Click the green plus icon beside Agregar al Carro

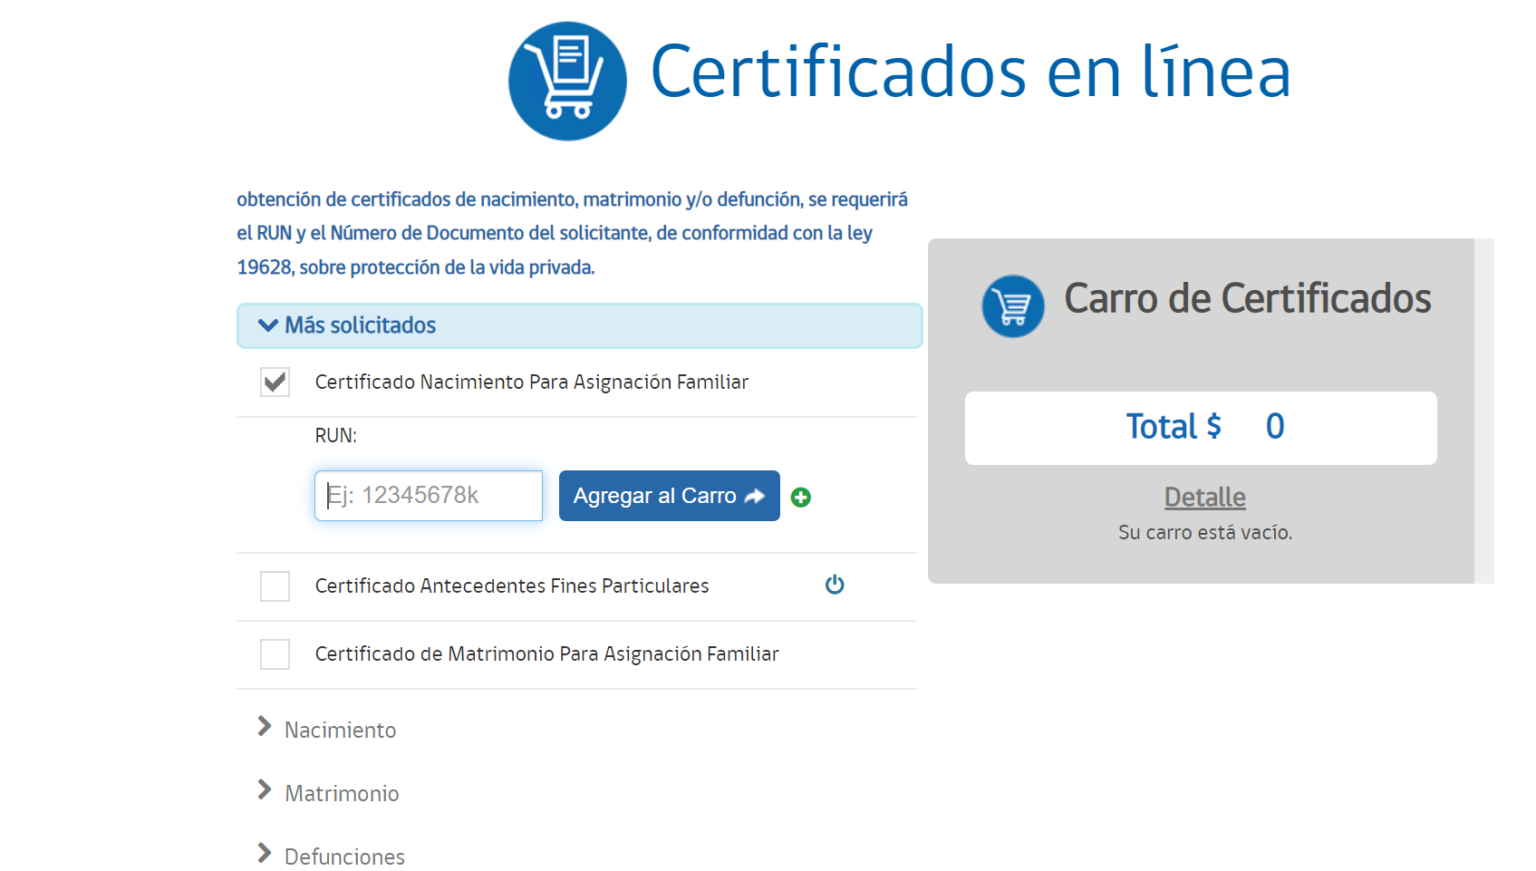point(800,497)
